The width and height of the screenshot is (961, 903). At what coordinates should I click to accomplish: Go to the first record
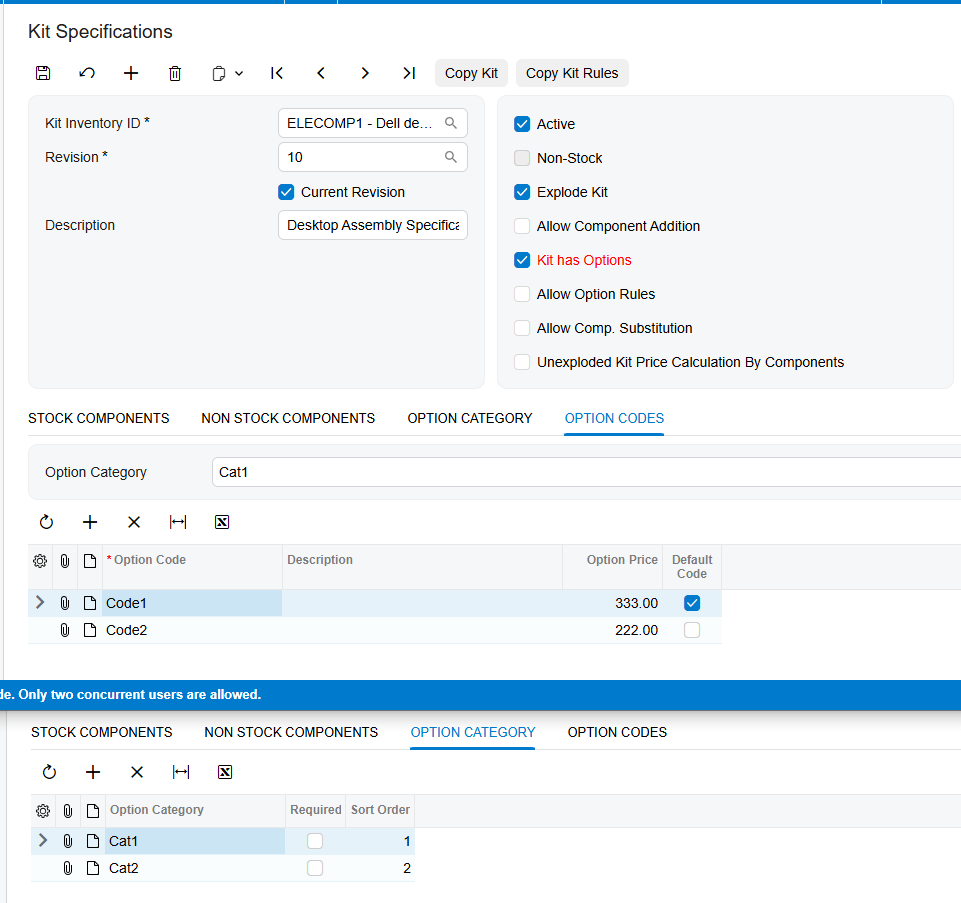pyautogui.click(x=277, y=74)
